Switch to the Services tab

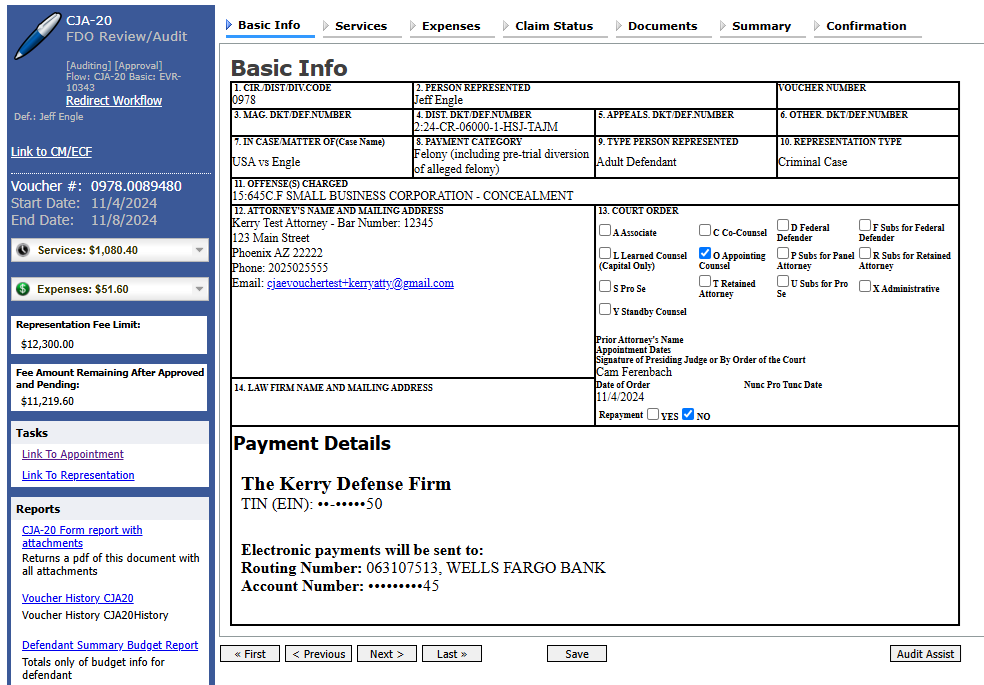point(360,26)
